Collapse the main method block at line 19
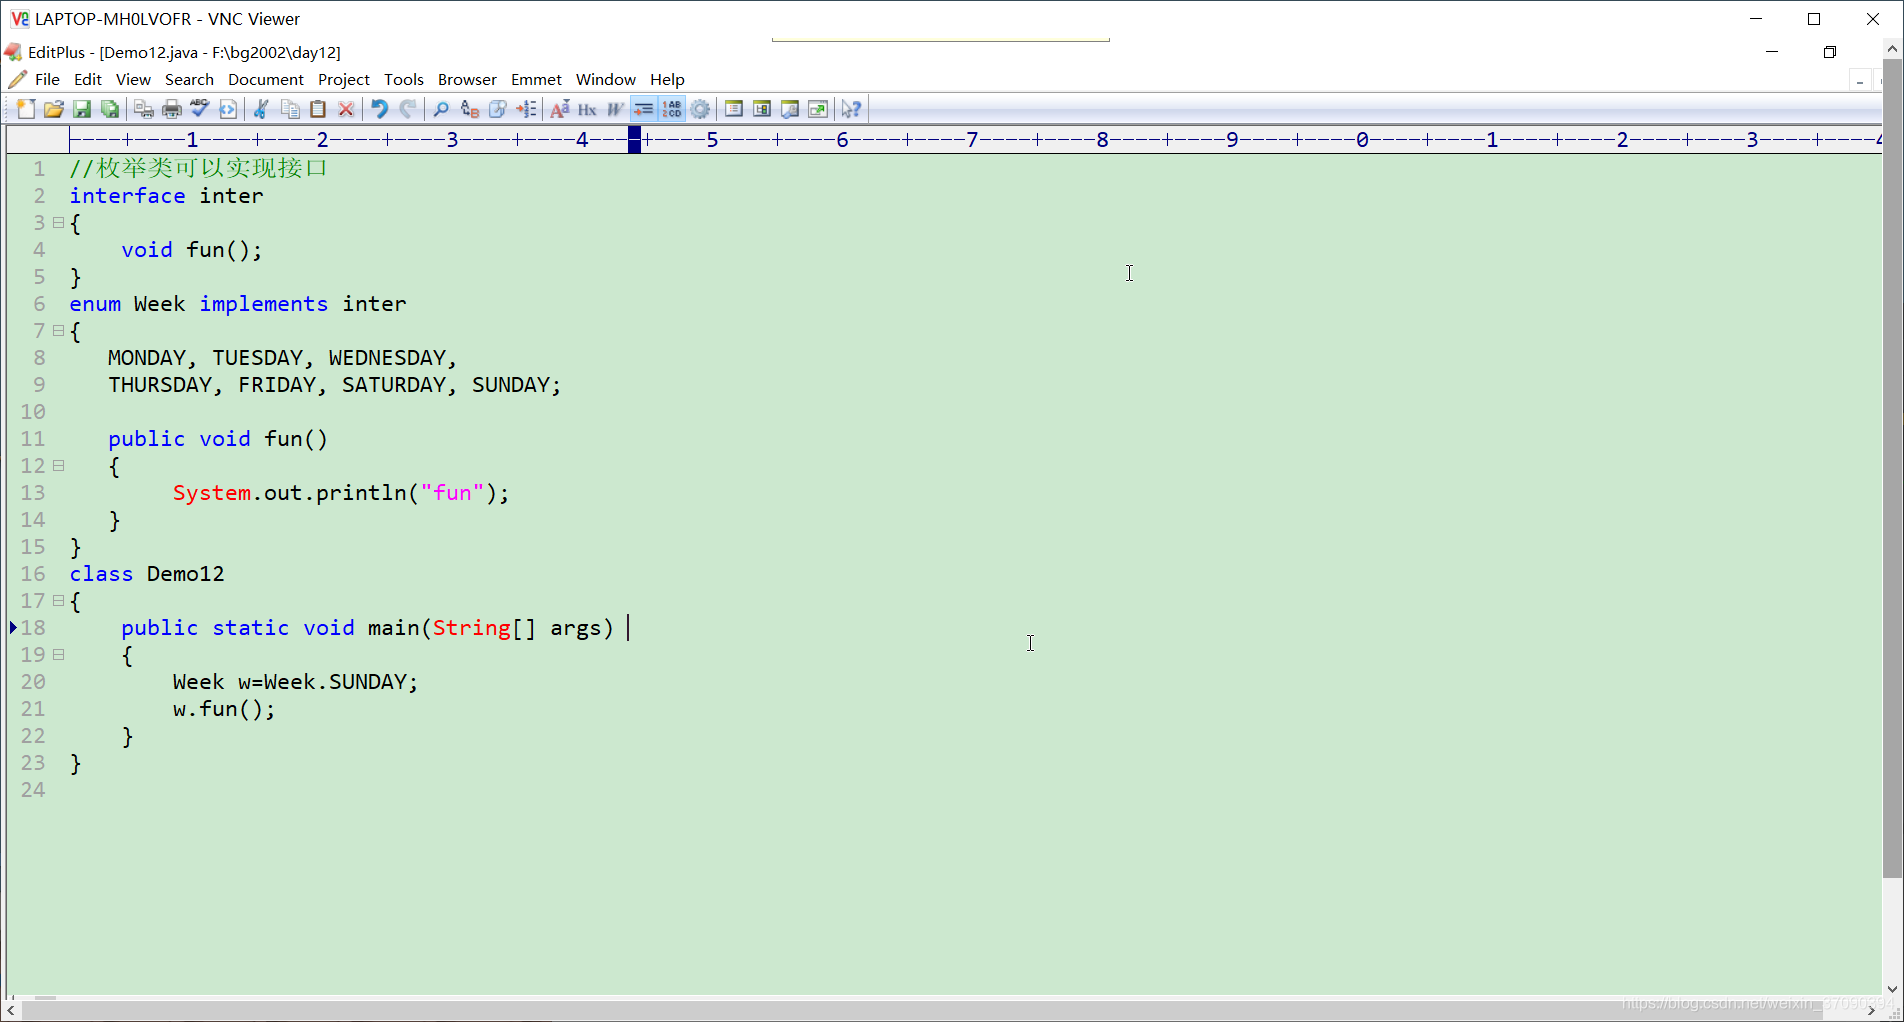 [59, 654]
